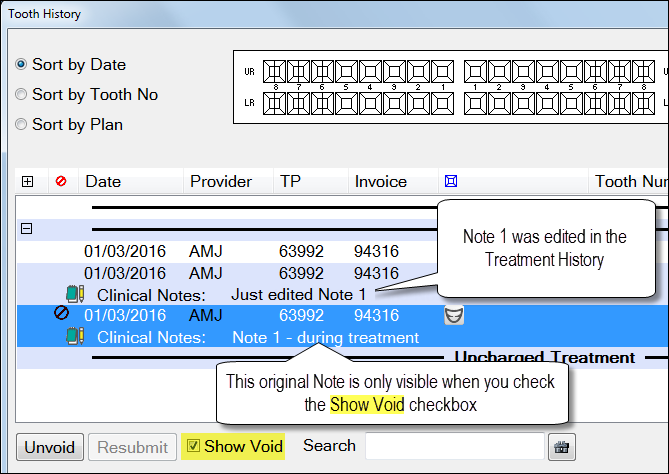
Task: Select 01/03/2016 row above 'Just edited Note 1'
Action: click(x=125, y=273)
